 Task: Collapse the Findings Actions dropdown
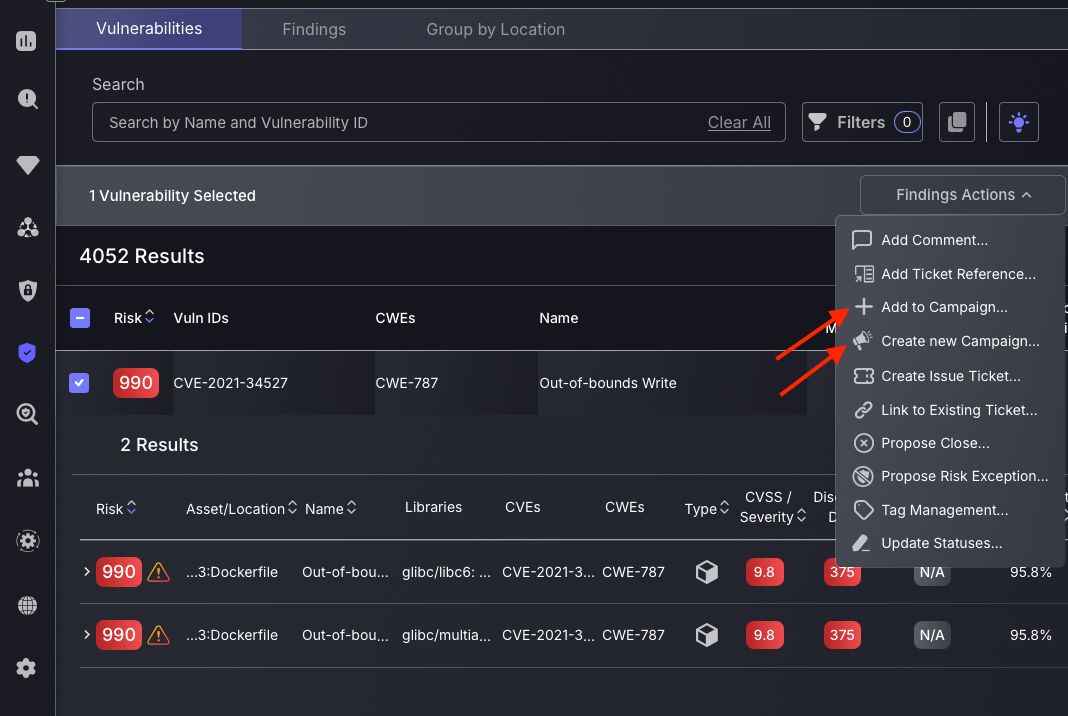click(962, 195)
